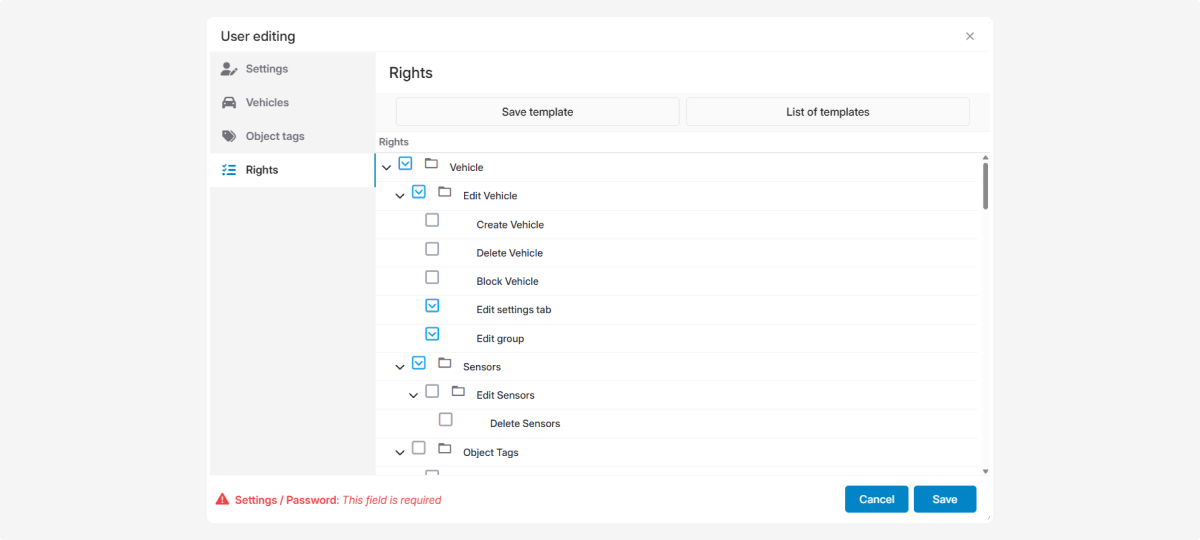Screen dimensions: 1200x540
Task: Click the Rights checklist icon in sidebar
Action: 229,170
